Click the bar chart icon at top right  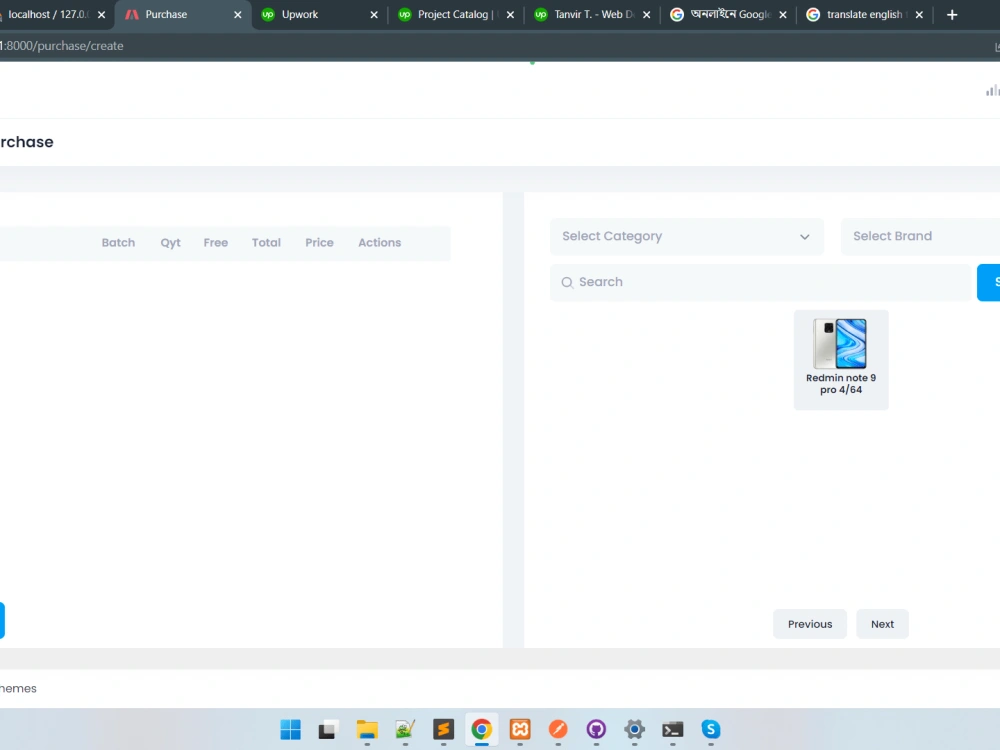992,90
